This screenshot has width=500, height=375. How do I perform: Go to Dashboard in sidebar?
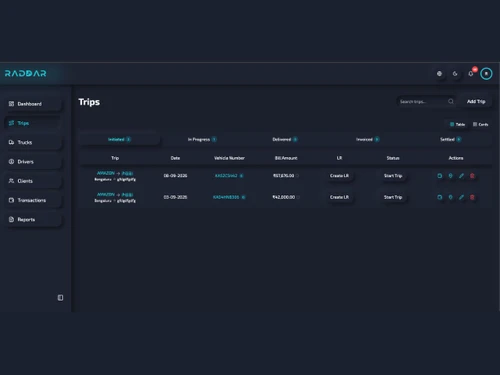pyautogui.click(x=33, y=104)
